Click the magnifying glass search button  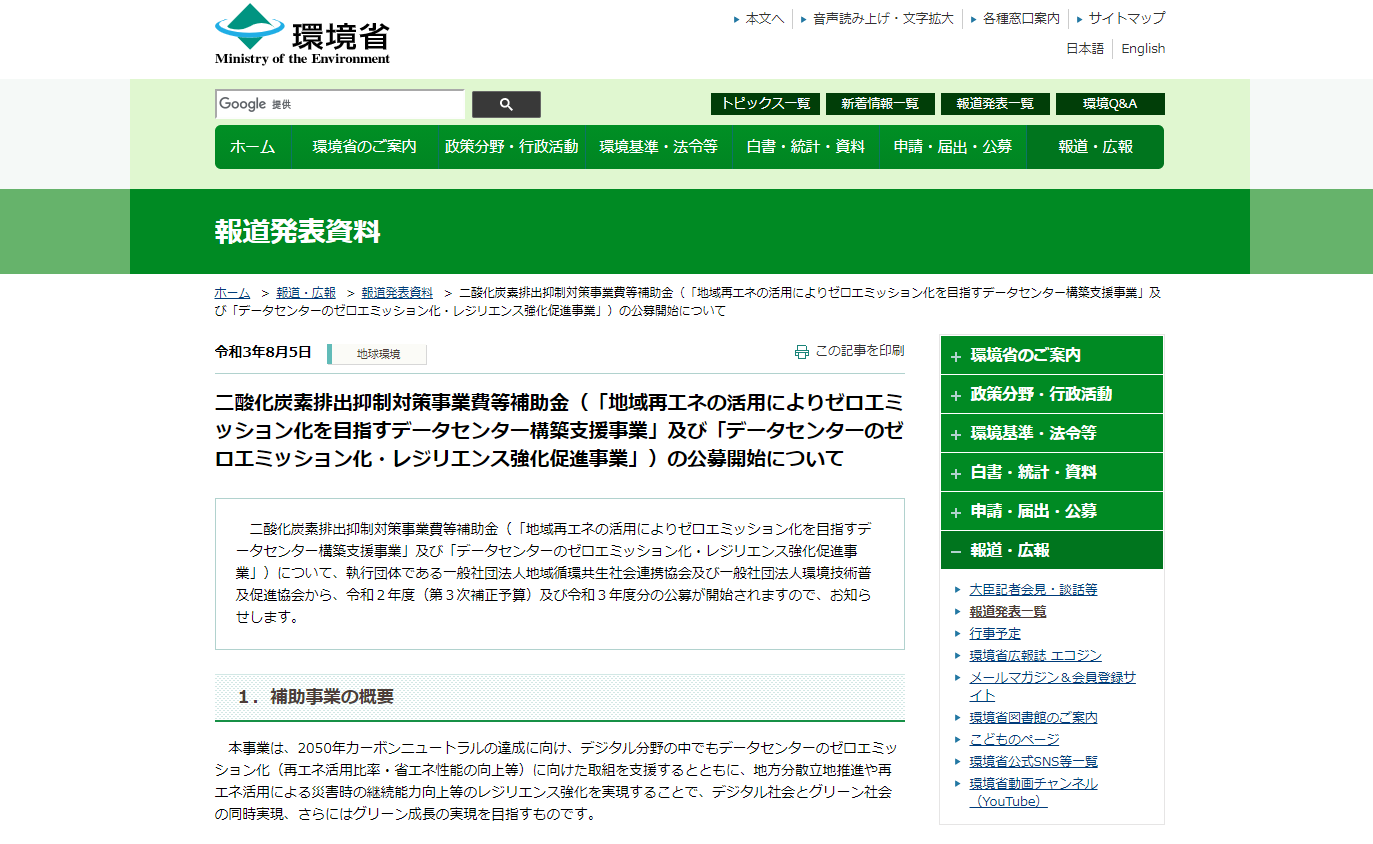pos(506,104)
